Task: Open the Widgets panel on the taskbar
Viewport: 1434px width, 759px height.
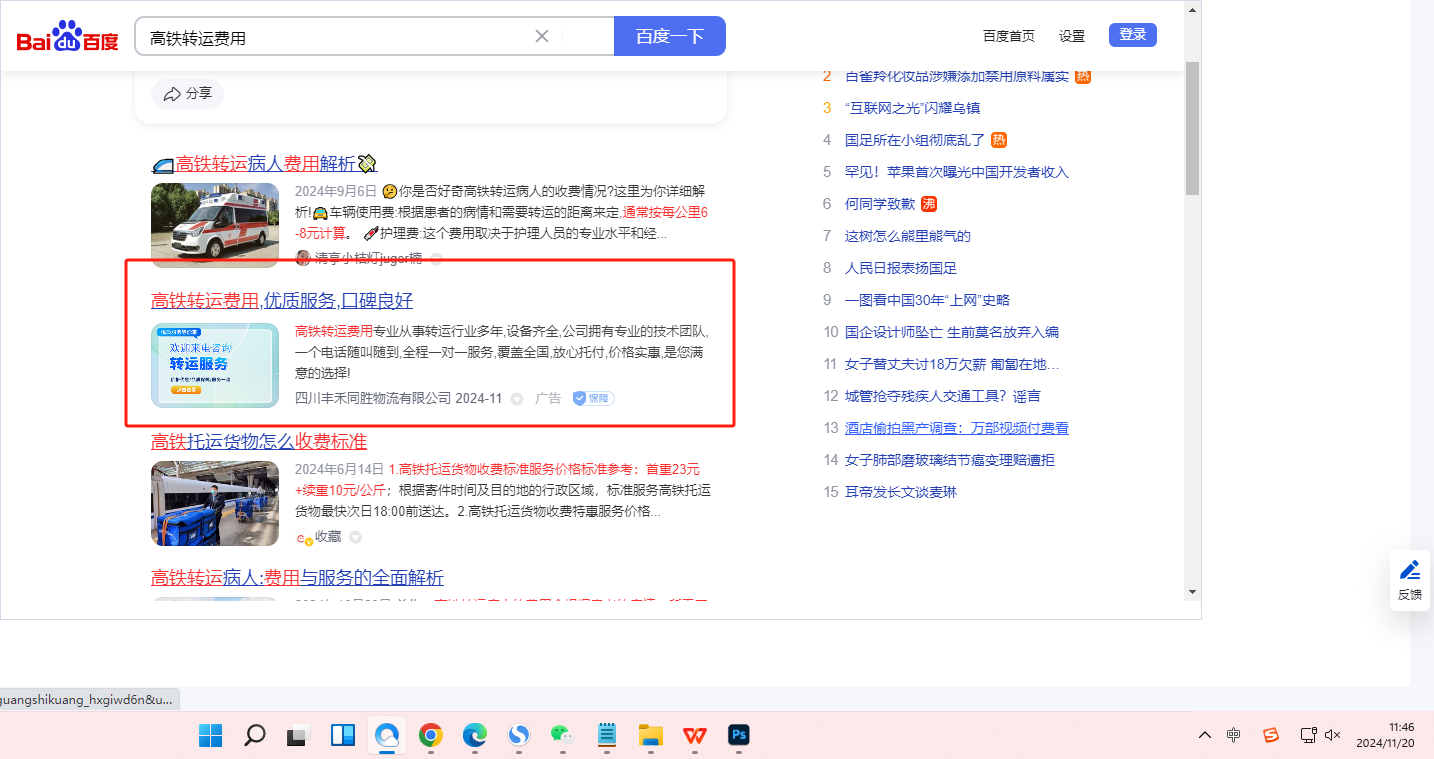Action: click(342, 736)
